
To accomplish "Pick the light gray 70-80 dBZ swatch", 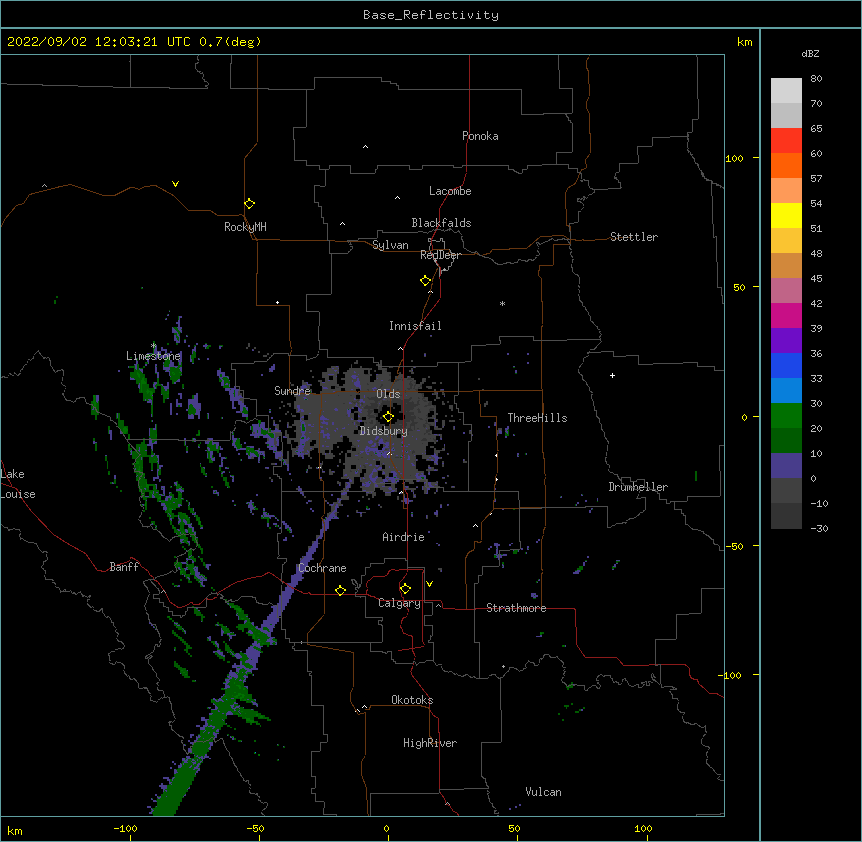I will [x=786, y=91].
